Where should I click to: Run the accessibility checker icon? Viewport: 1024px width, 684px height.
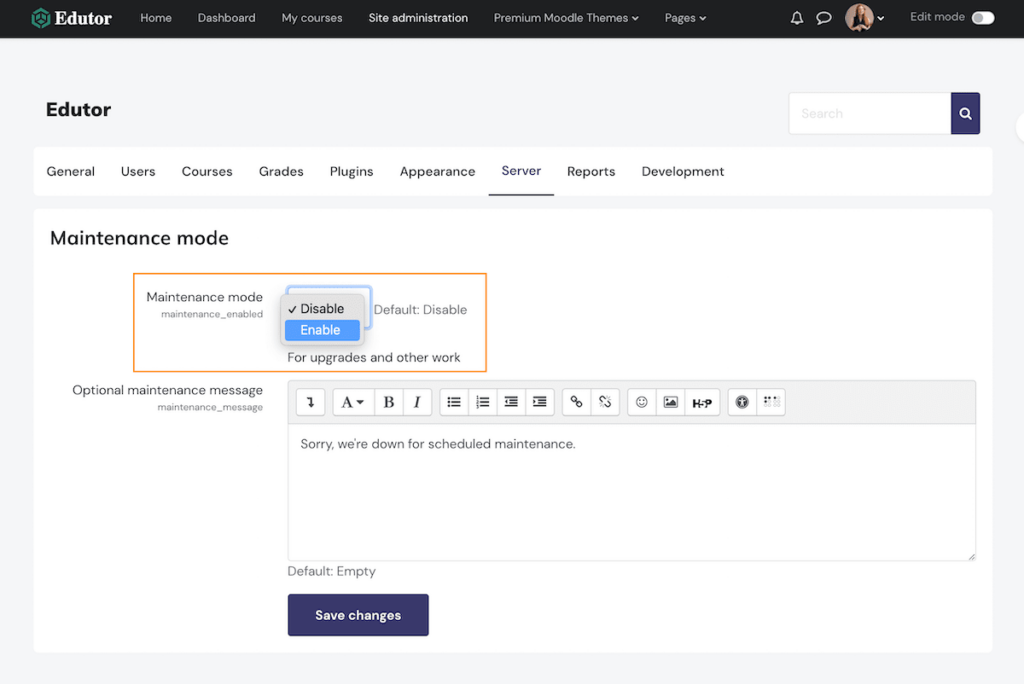click(741, 401)
